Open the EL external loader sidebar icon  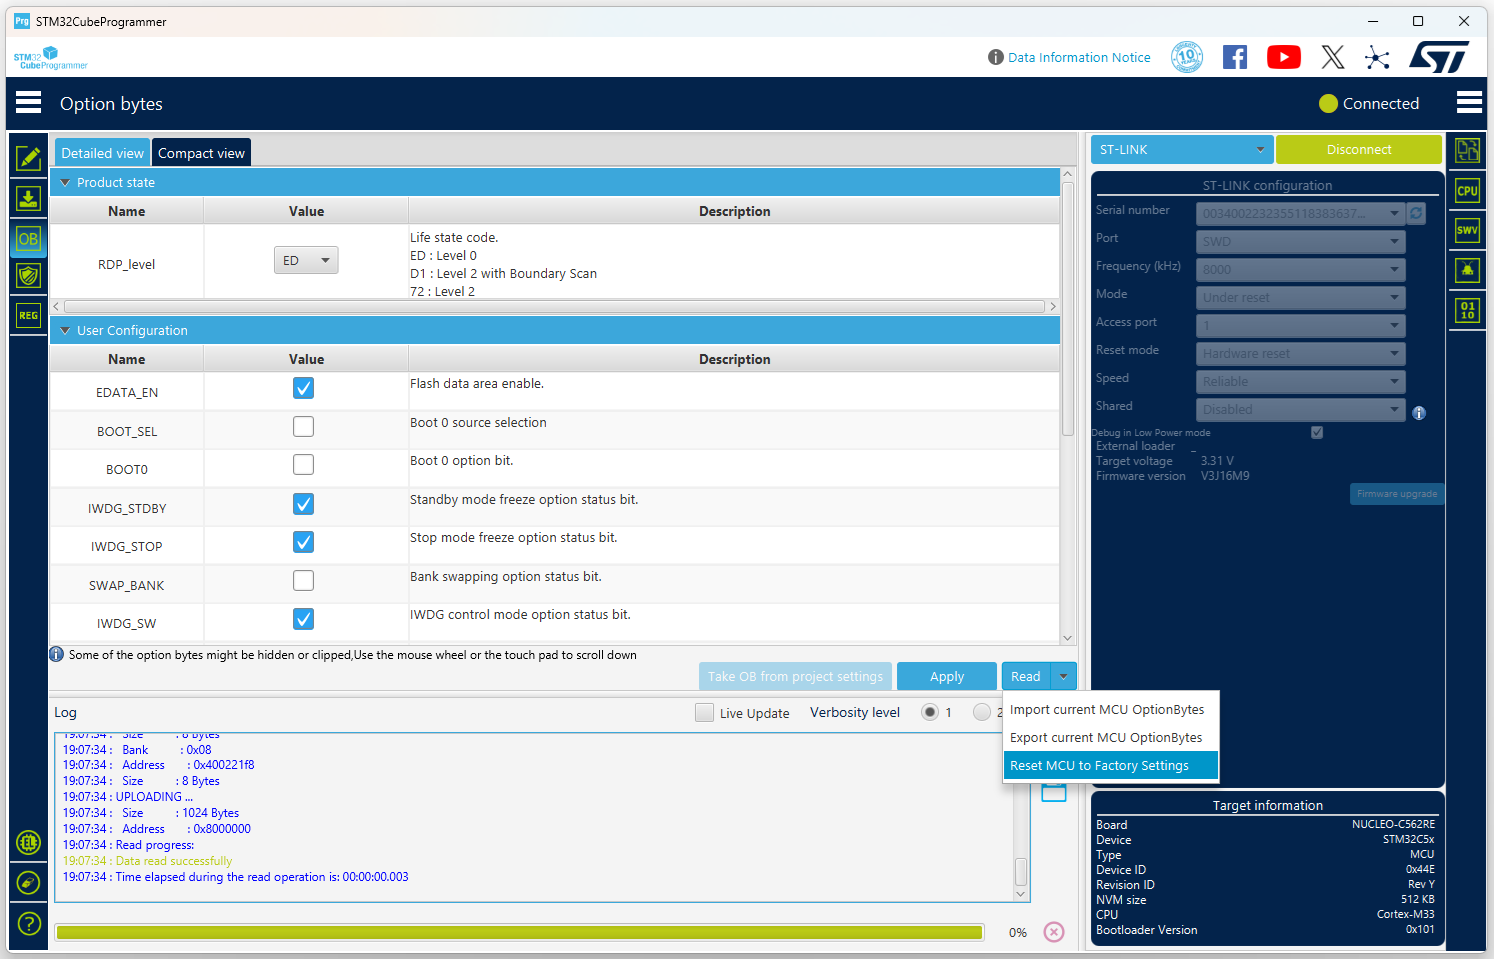(x=29, y=843)
